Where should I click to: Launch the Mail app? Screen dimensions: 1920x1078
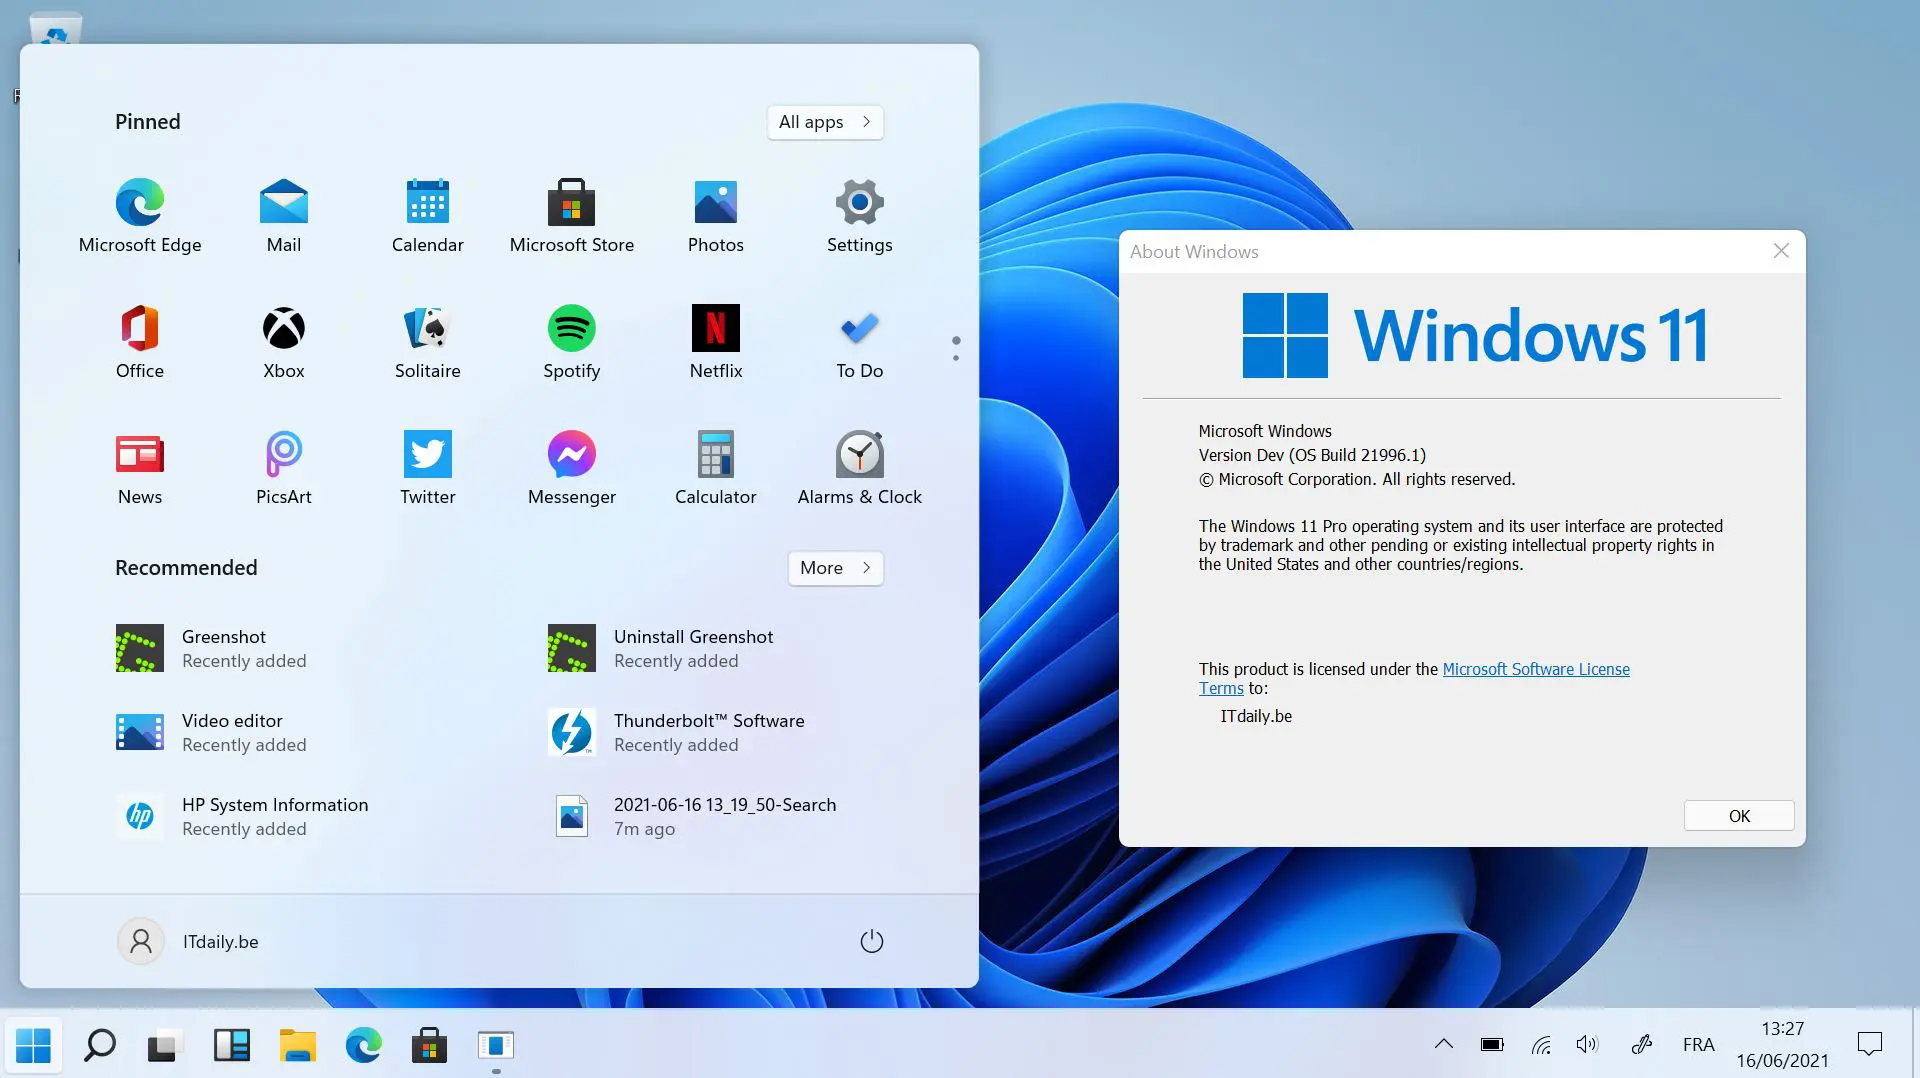coord(284,216)
